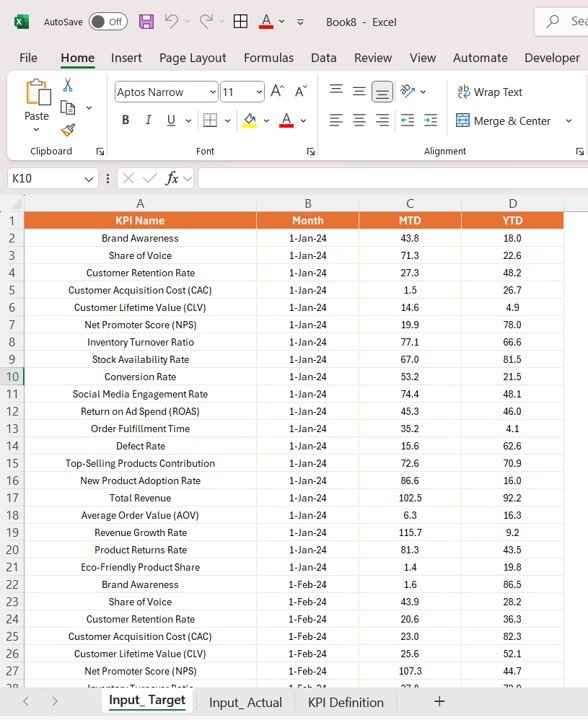Image resolution: width=588 pixels, height=720 pixels.
Task: Decrease font size with smaller A icon
Action: (x=301, y=91)
